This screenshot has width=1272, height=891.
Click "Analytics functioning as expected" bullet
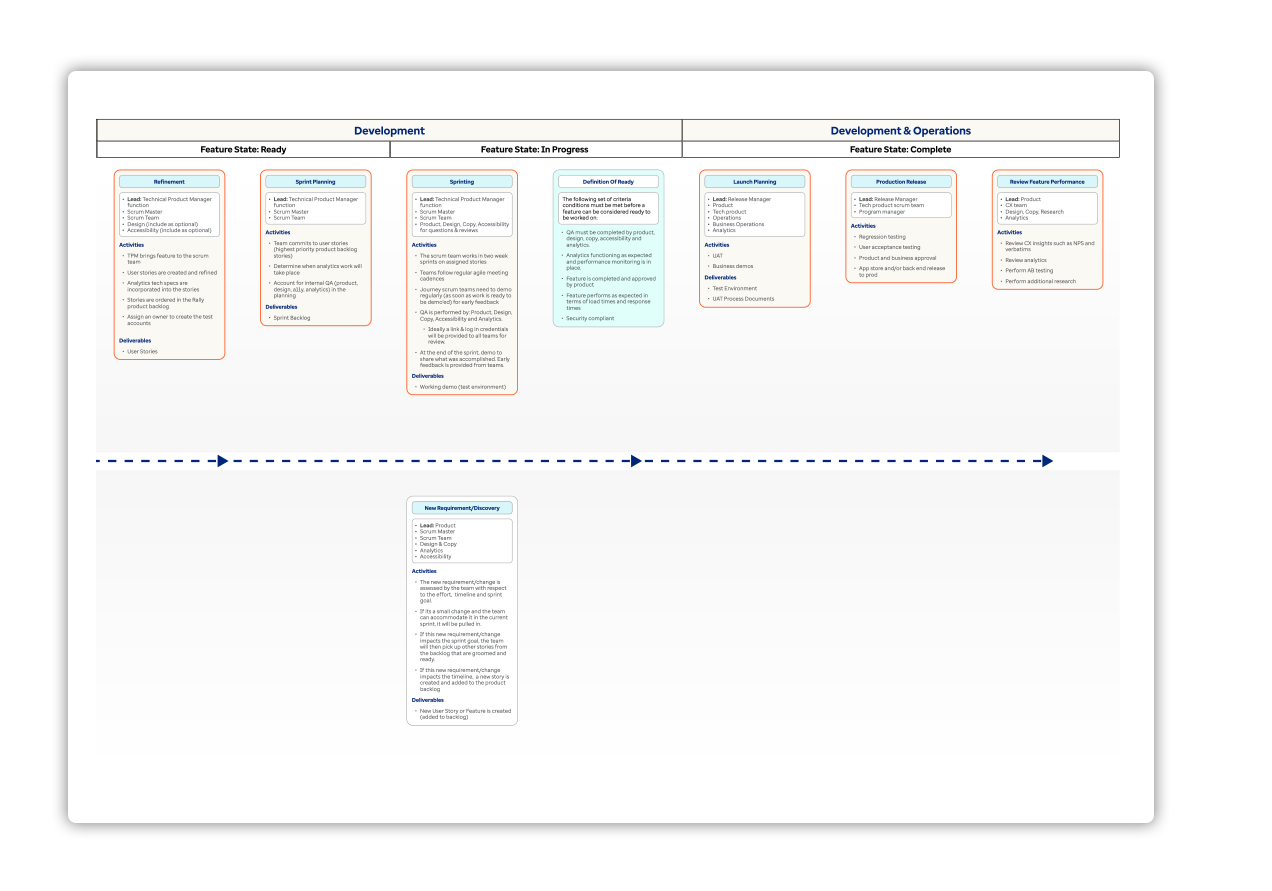click(610, 261)
